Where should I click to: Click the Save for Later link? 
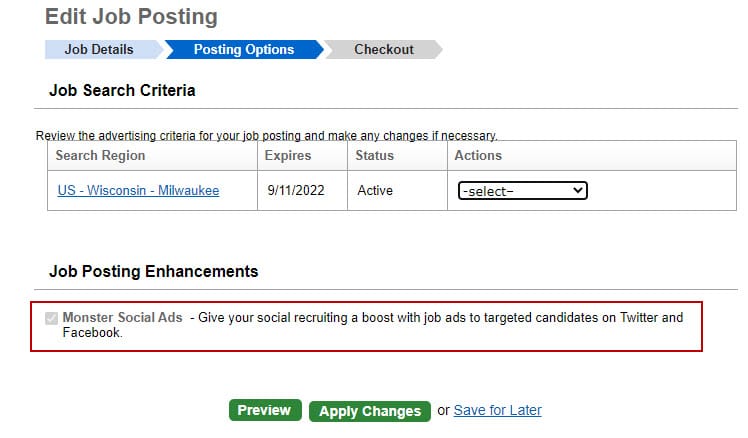click(x=497, y=410)
